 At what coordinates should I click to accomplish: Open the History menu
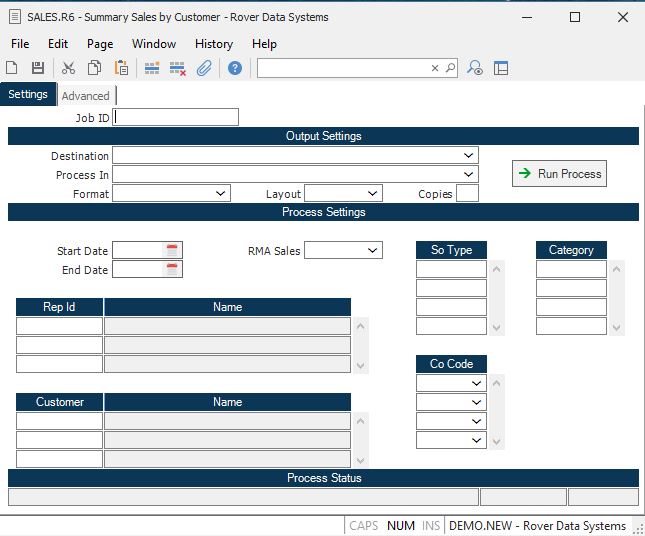tap(213, 44)
